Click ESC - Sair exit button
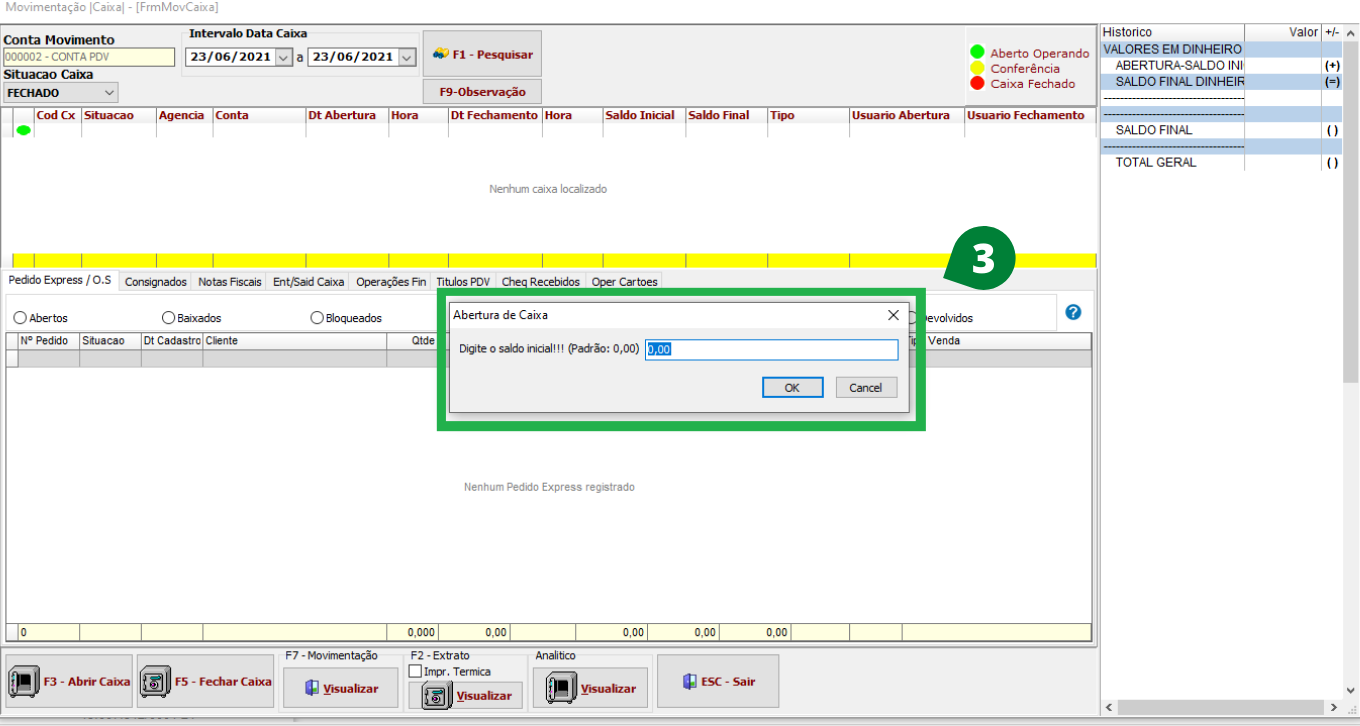The height and width of the screenshot is (726, 1360). point(718,681)
